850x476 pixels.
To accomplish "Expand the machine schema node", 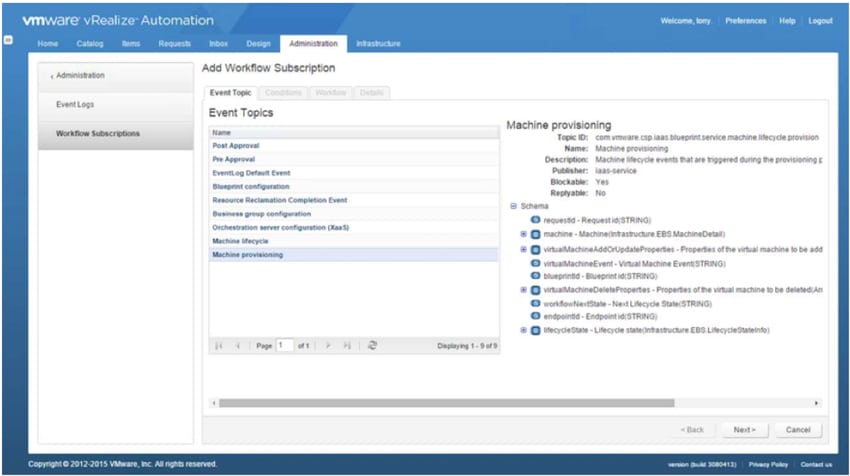I will 523,234.
